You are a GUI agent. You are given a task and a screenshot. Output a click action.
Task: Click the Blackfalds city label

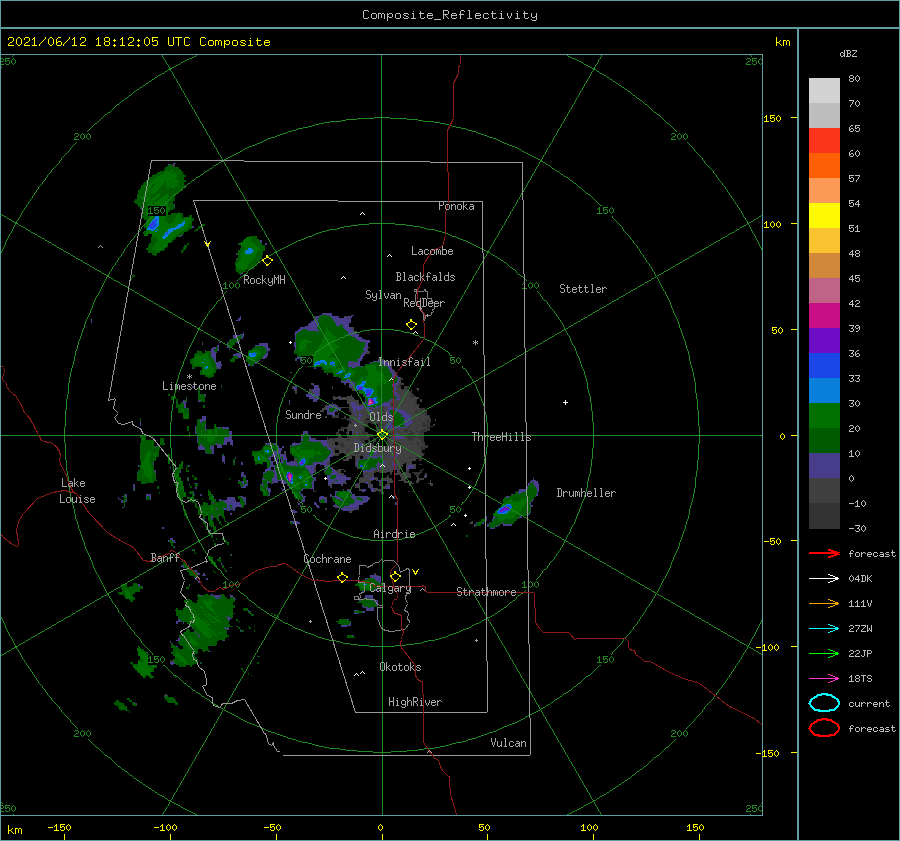pyautogui.click(x=425, y=277)
